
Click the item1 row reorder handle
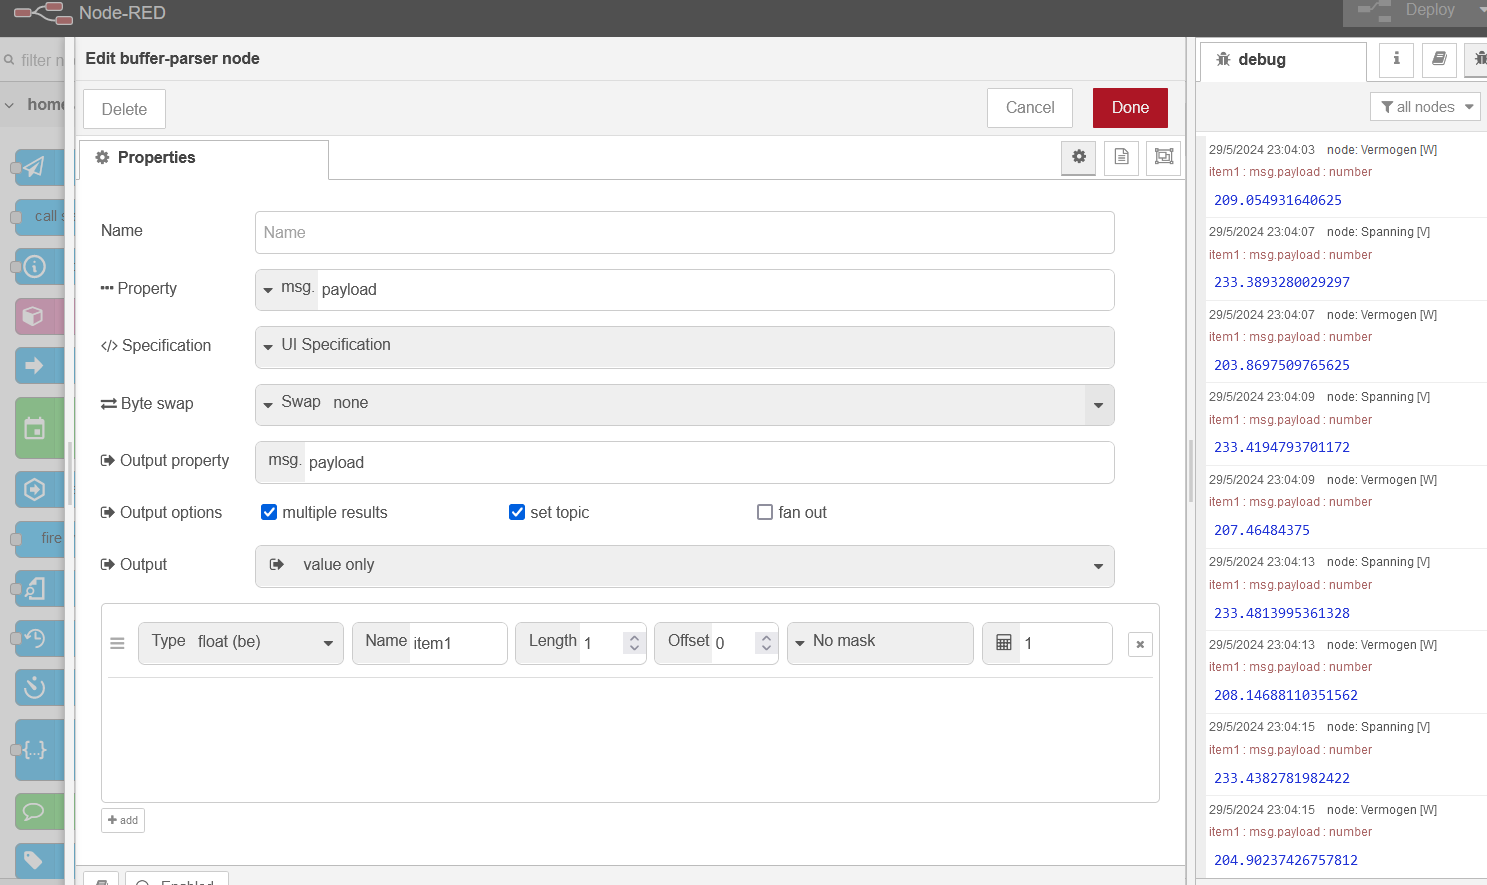[117, 643]
